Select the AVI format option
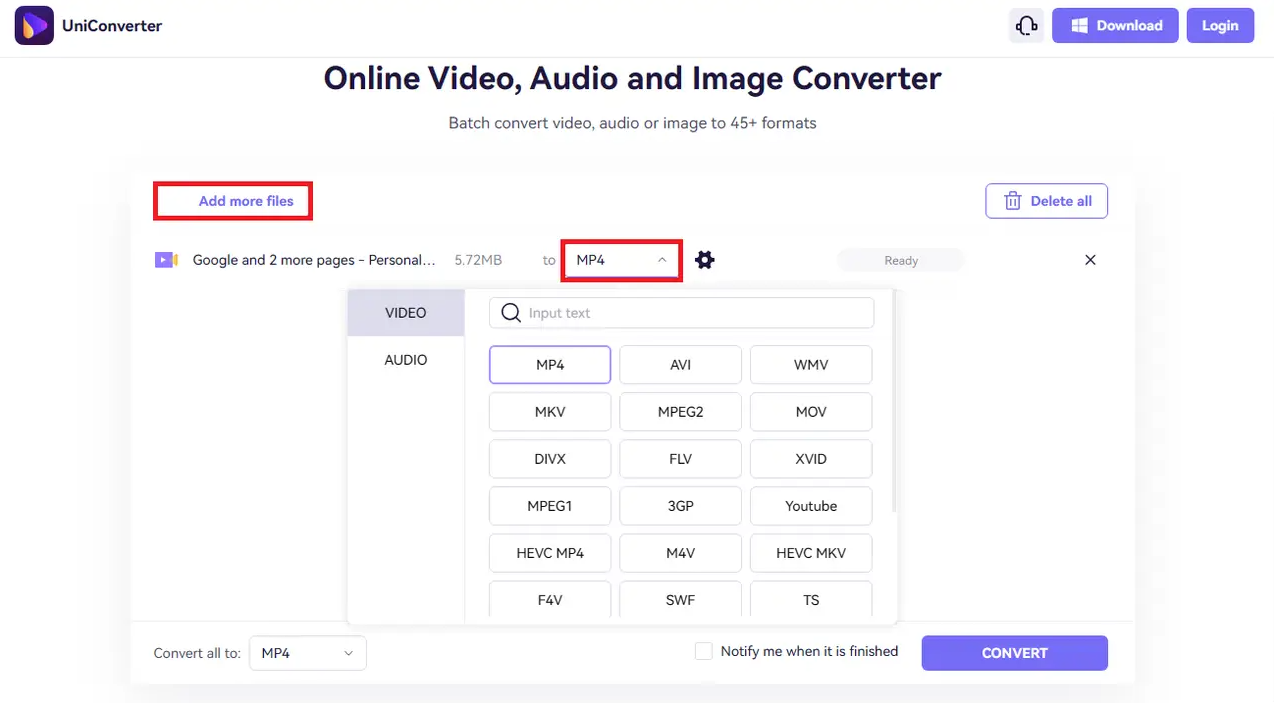The image size is (1274, 703). [x=681, y=365]
